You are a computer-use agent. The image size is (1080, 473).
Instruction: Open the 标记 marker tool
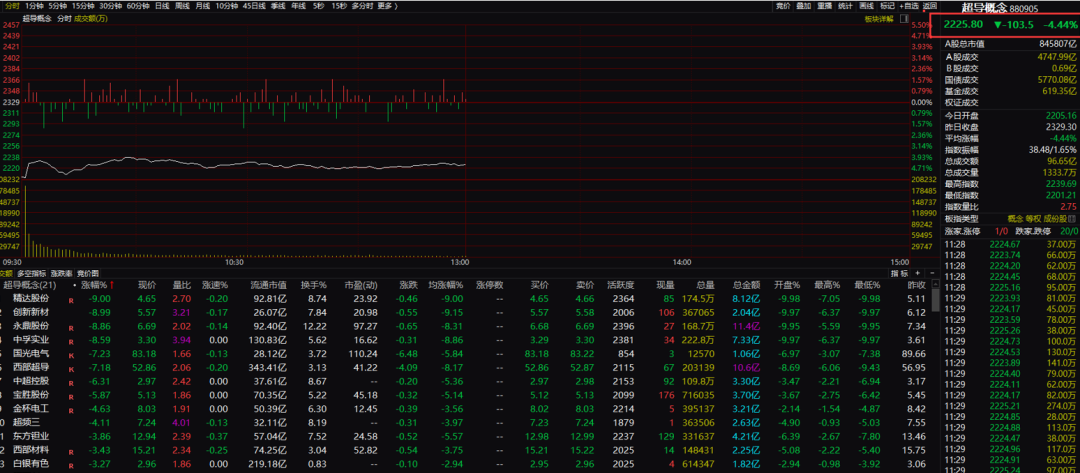click(887, 6)
